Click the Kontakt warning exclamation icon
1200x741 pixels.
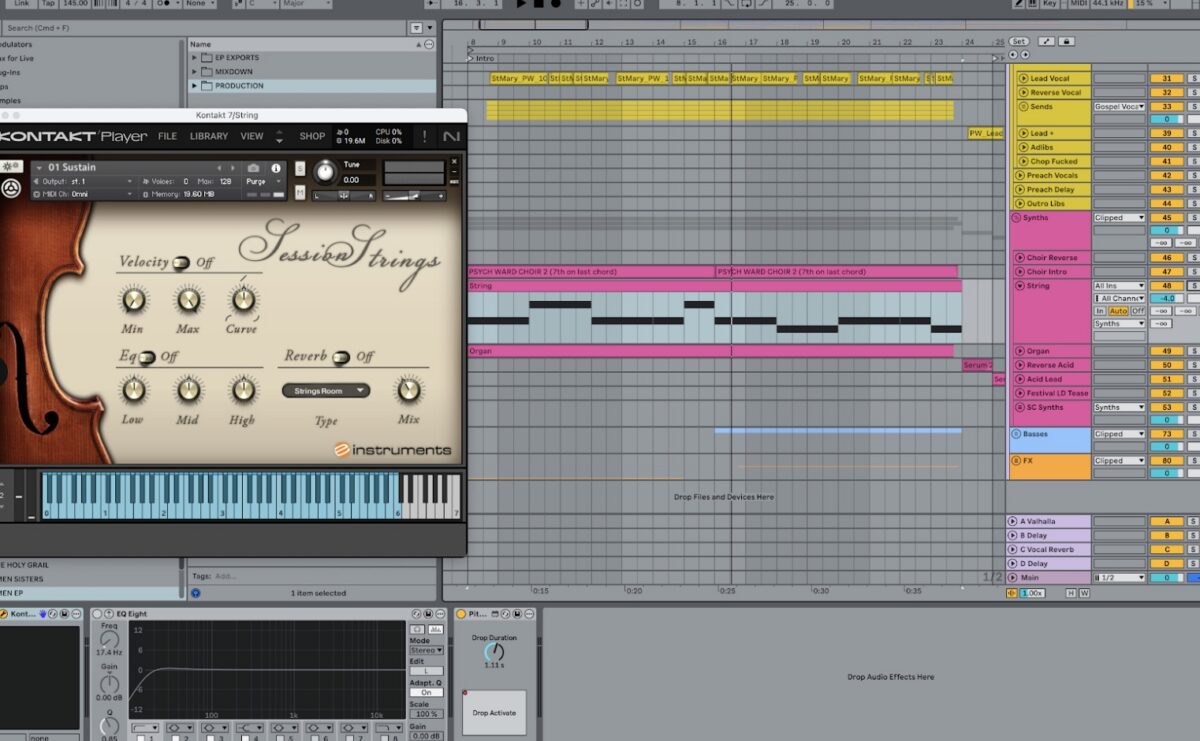(424, 136)
